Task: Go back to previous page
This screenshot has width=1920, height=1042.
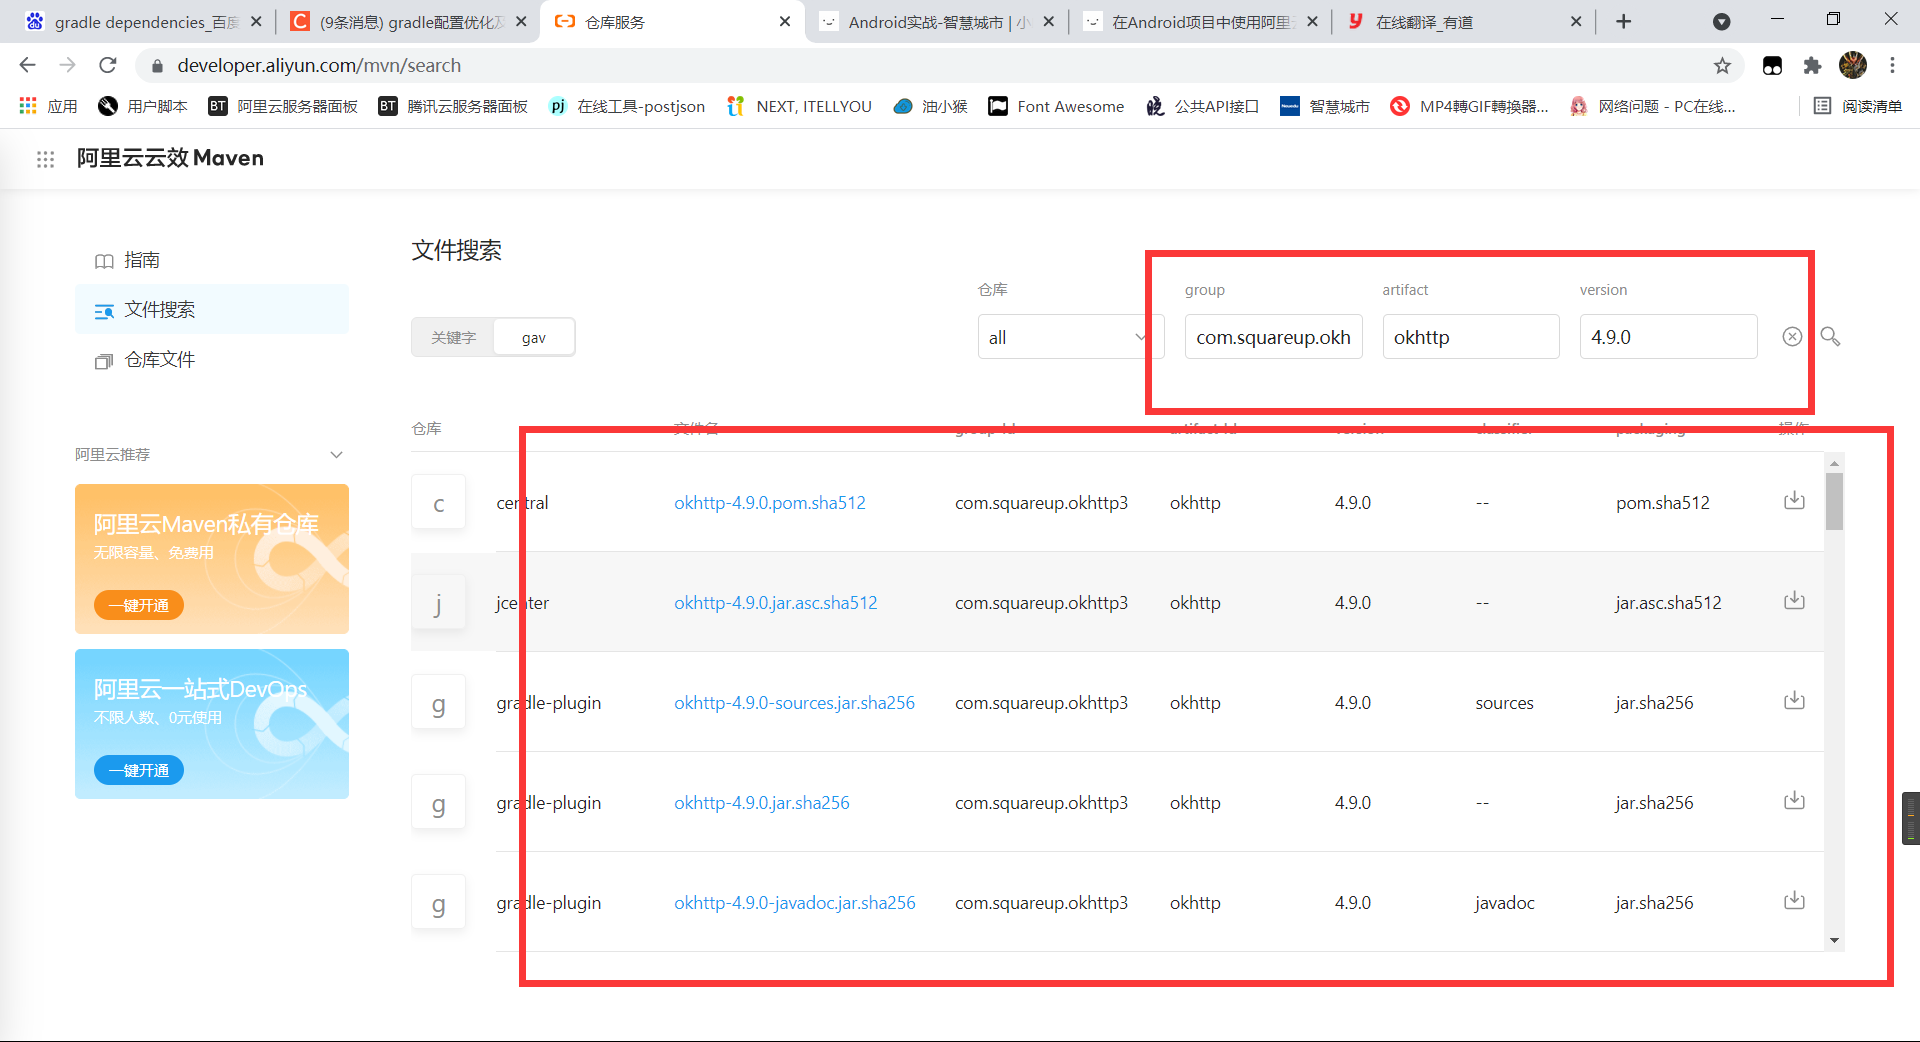Action: [x=28, y=66]
